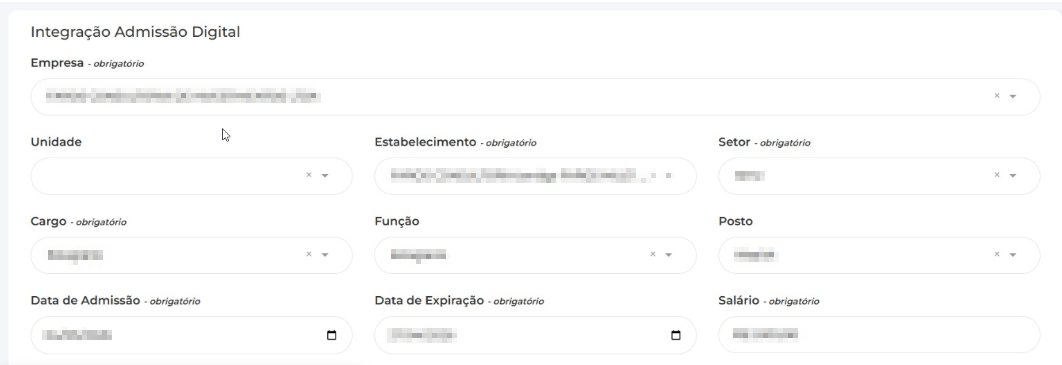Viewport: 1062px width, 365px height.
Task: Clear the Empresa selection with the x icon
Action: [x=996, y=96]
